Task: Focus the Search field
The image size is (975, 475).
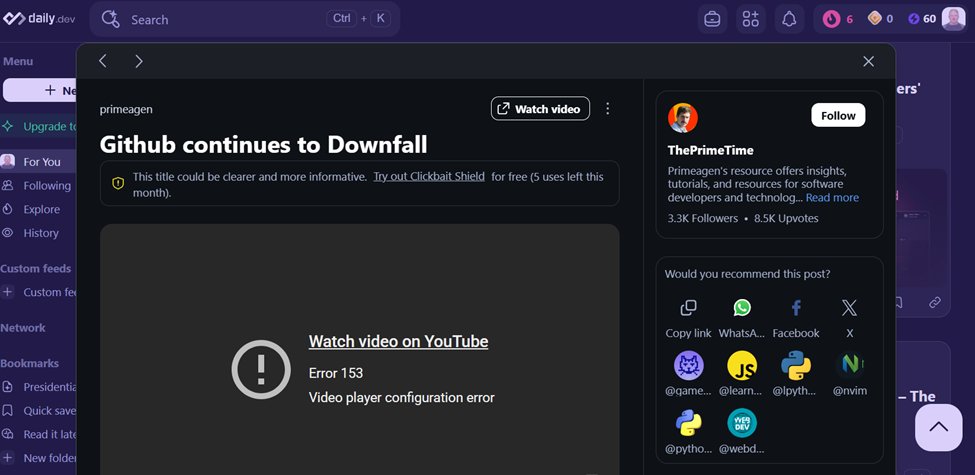Action: (x=244, y=19)
